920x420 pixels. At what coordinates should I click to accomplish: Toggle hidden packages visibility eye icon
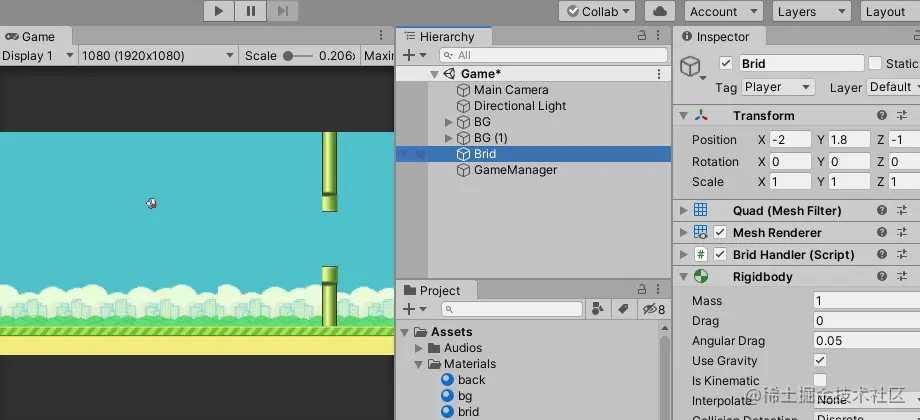pos(654,309)
